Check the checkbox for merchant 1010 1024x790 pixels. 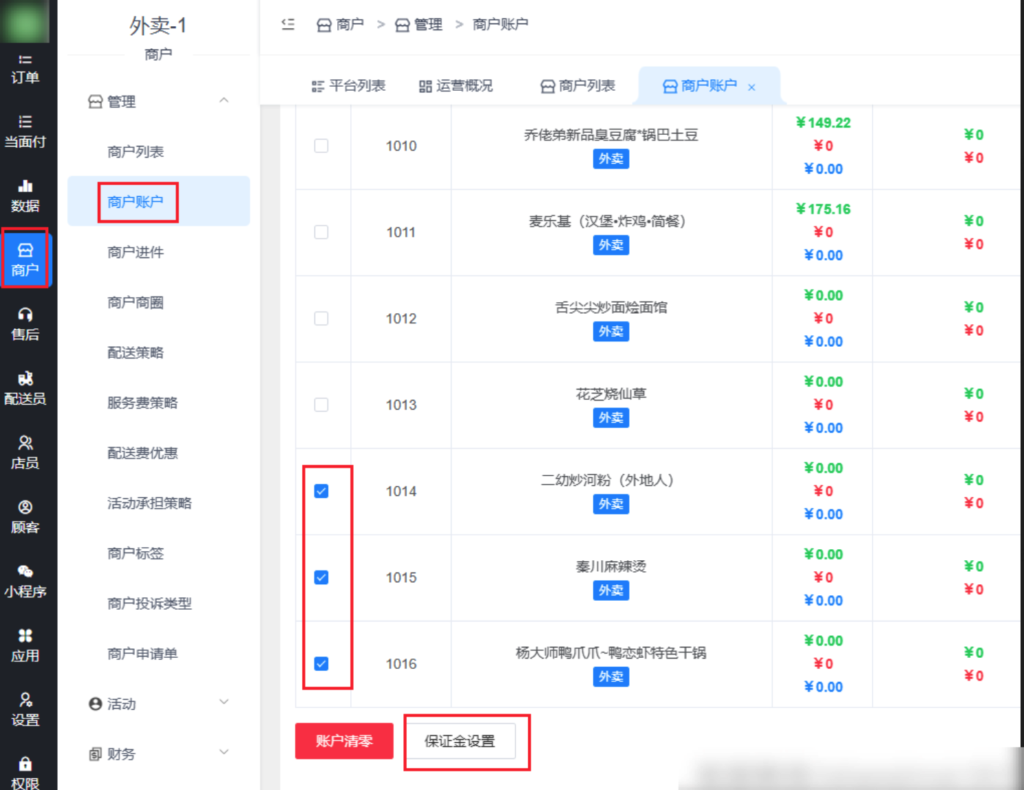point(321,146)
